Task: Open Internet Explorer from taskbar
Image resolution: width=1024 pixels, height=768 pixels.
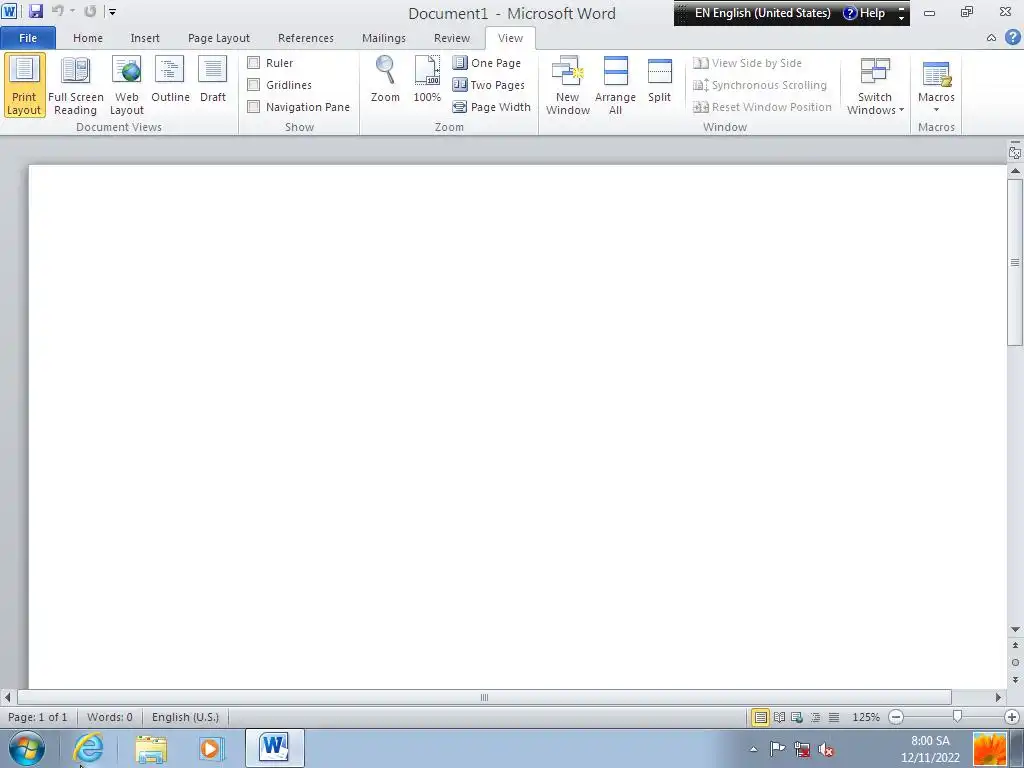Action: 88,748
